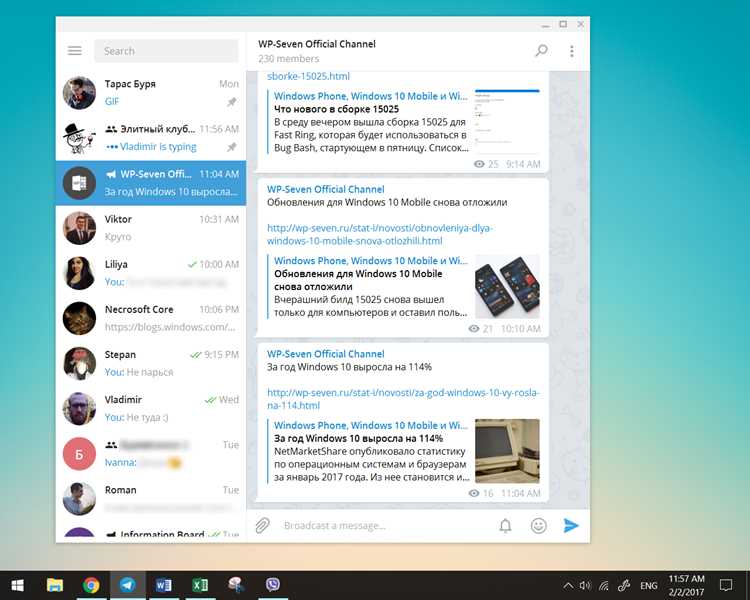750x600 pixels.
Task: Attach a file with paperclip icon
Action: click(x=262, y=525)
